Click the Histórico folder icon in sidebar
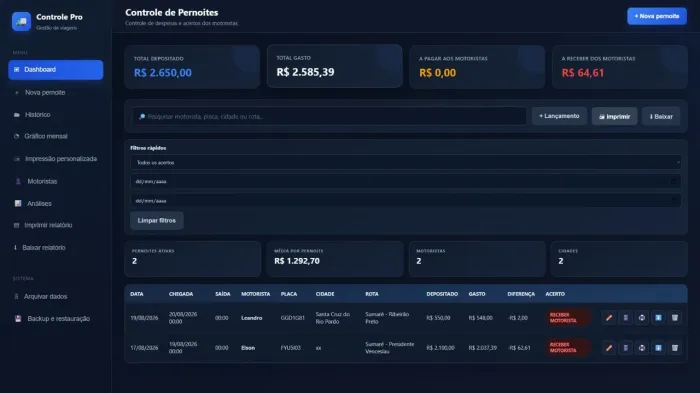The image size is (700, 393). [x=17, y=115]
